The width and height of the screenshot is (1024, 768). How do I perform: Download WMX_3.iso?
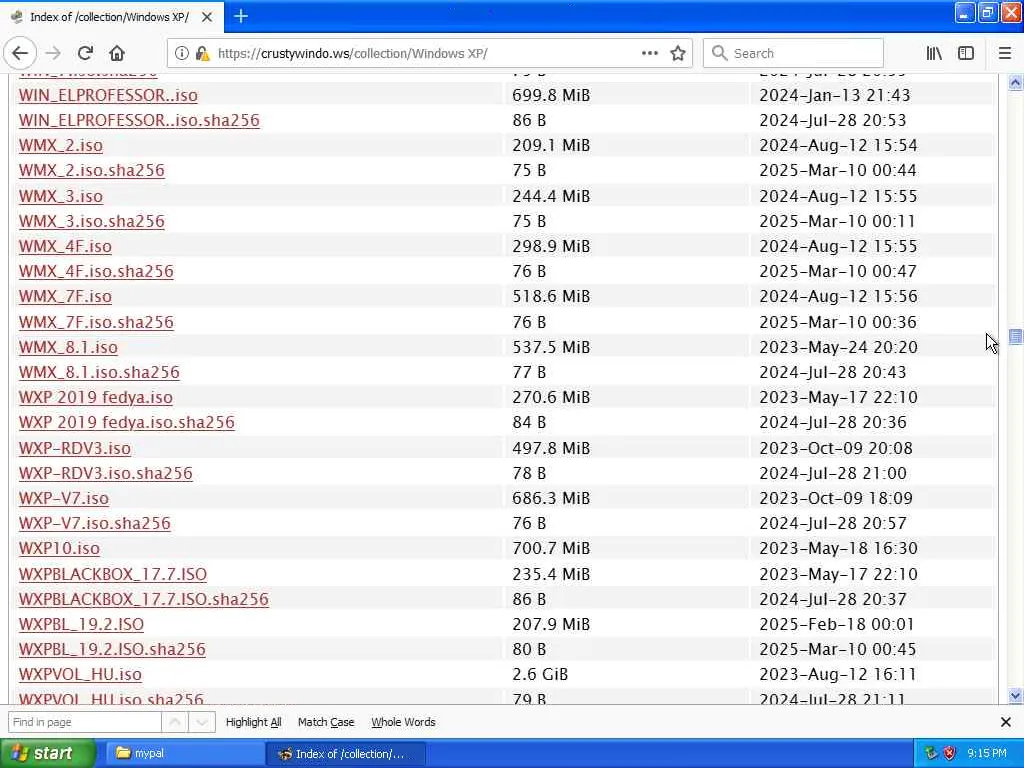(61, 196)
